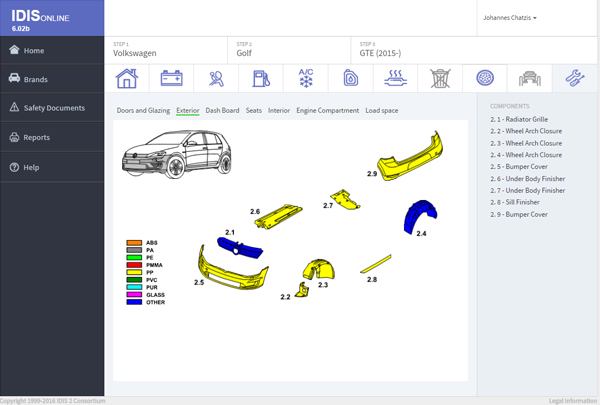Open Brands from the sidebar menu
This screenshot has height=405, width=600.
(52, 78)
